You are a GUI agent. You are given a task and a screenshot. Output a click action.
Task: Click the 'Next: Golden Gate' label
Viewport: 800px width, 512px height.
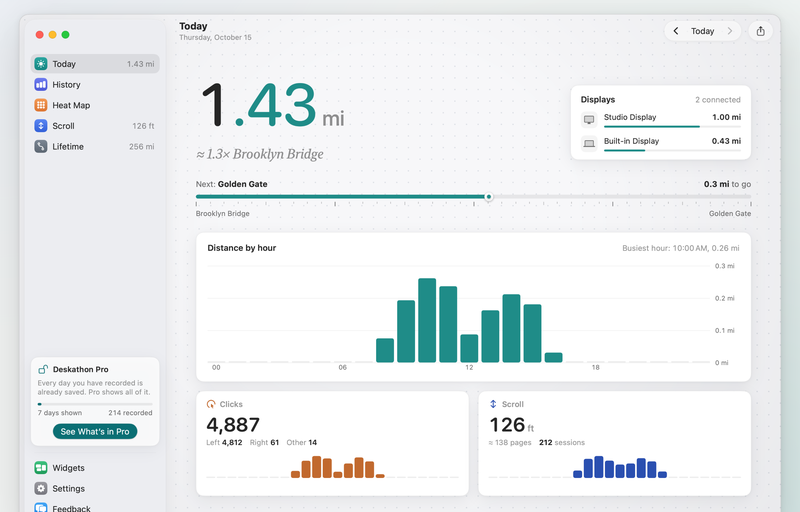click(x=232, y=184)
